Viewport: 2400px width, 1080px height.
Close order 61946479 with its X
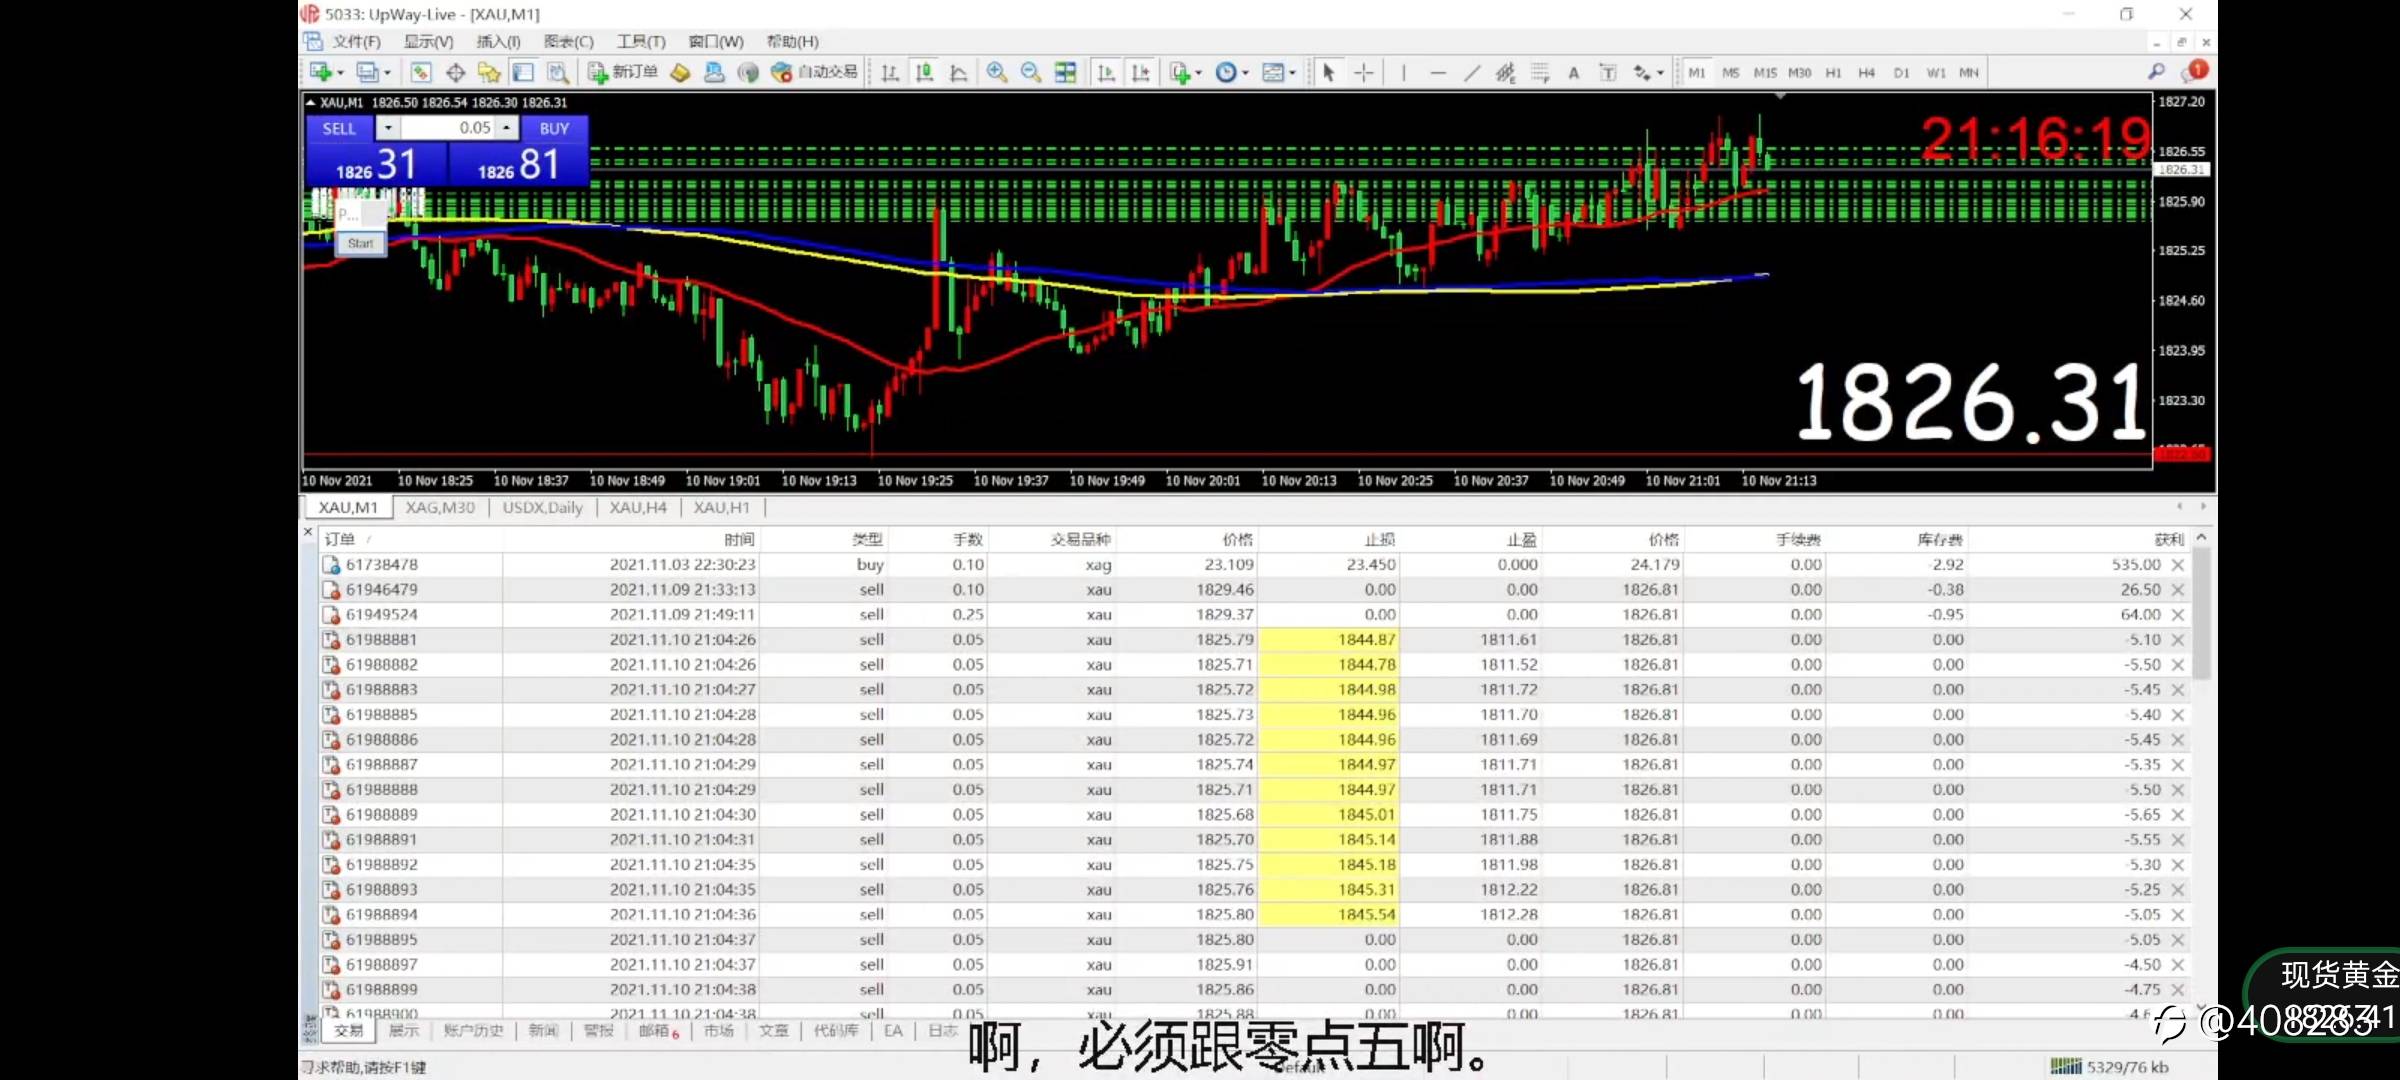coord(2177,590)
